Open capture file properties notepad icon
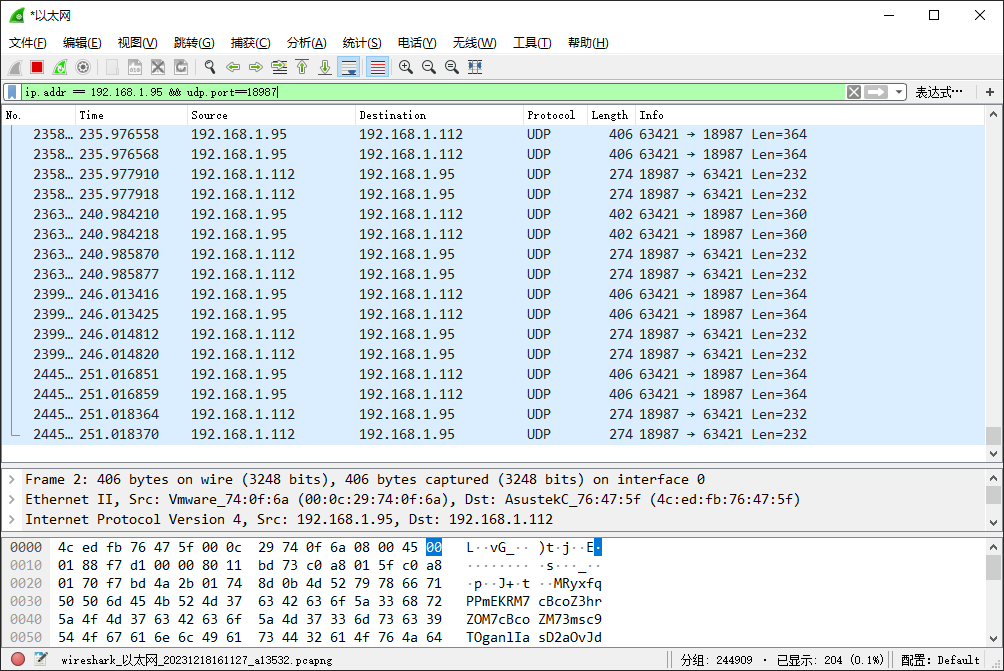The image size is (1004, 671). coord(41,659)
